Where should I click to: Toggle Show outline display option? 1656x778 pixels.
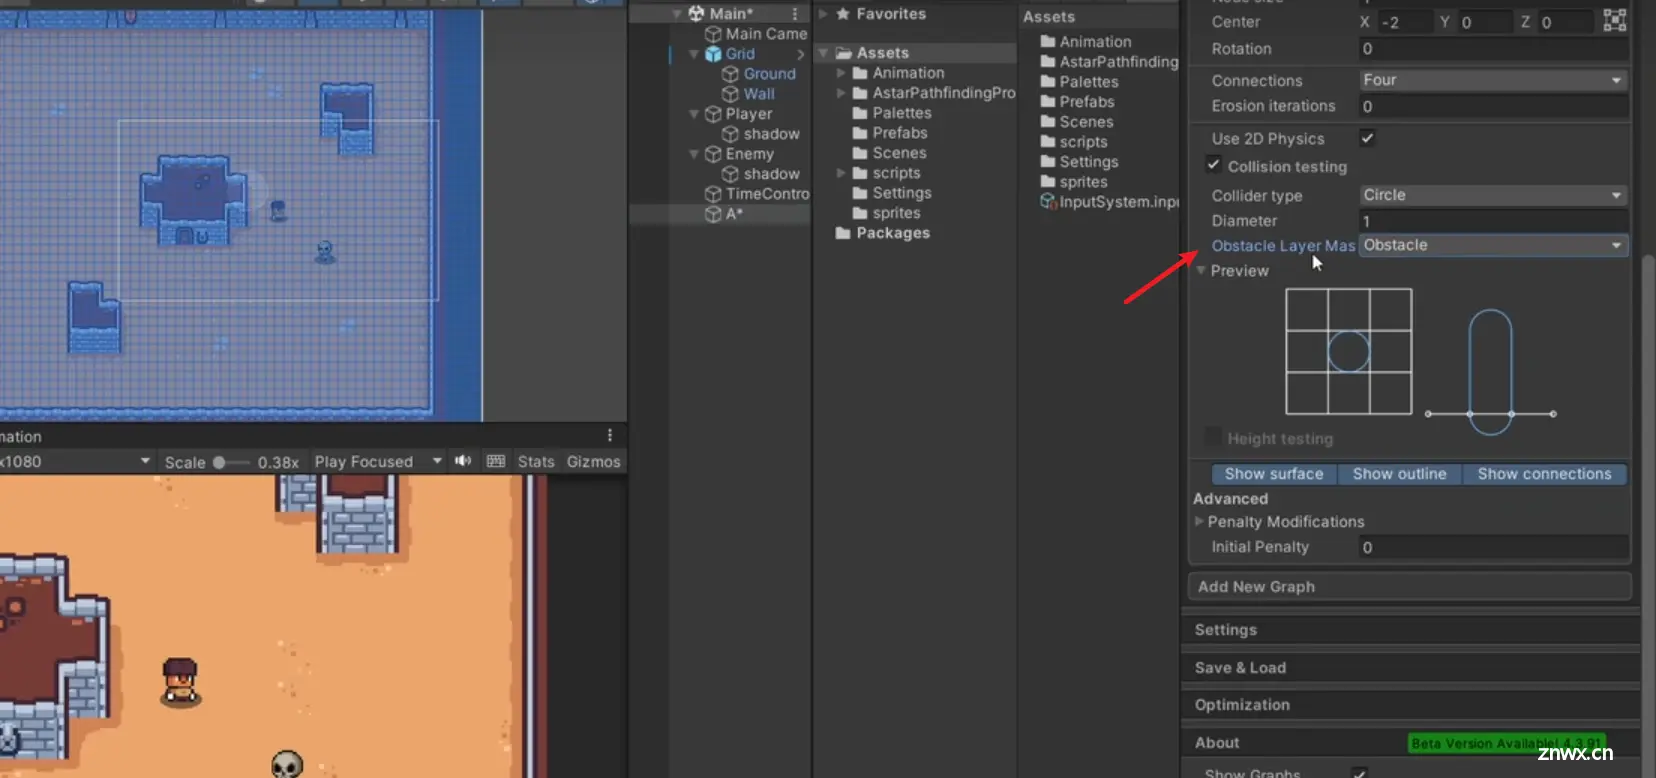pyautogui.click(x=1399, y=474)
